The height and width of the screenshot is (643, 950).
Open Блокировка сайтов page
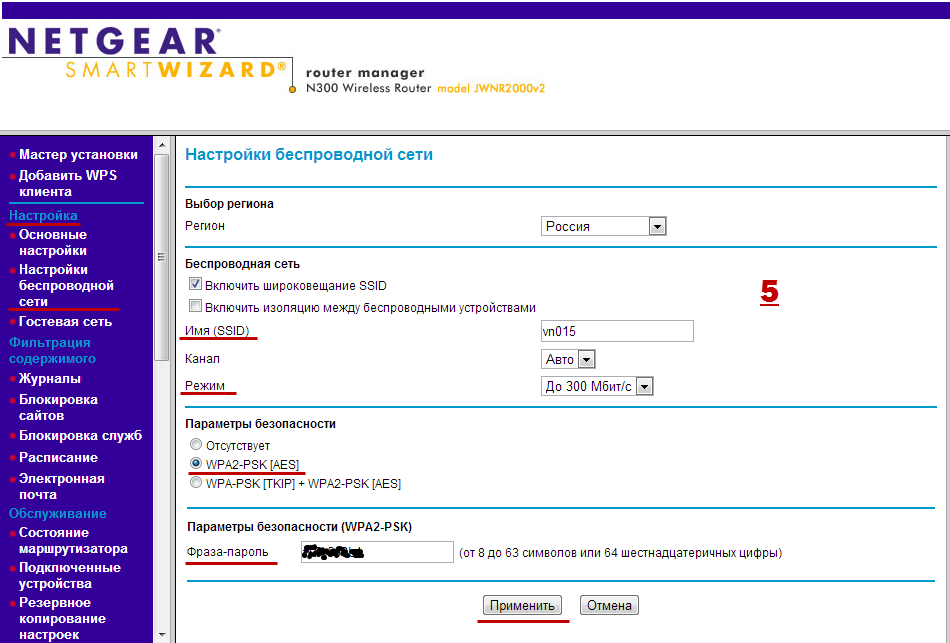pos(58,408)
